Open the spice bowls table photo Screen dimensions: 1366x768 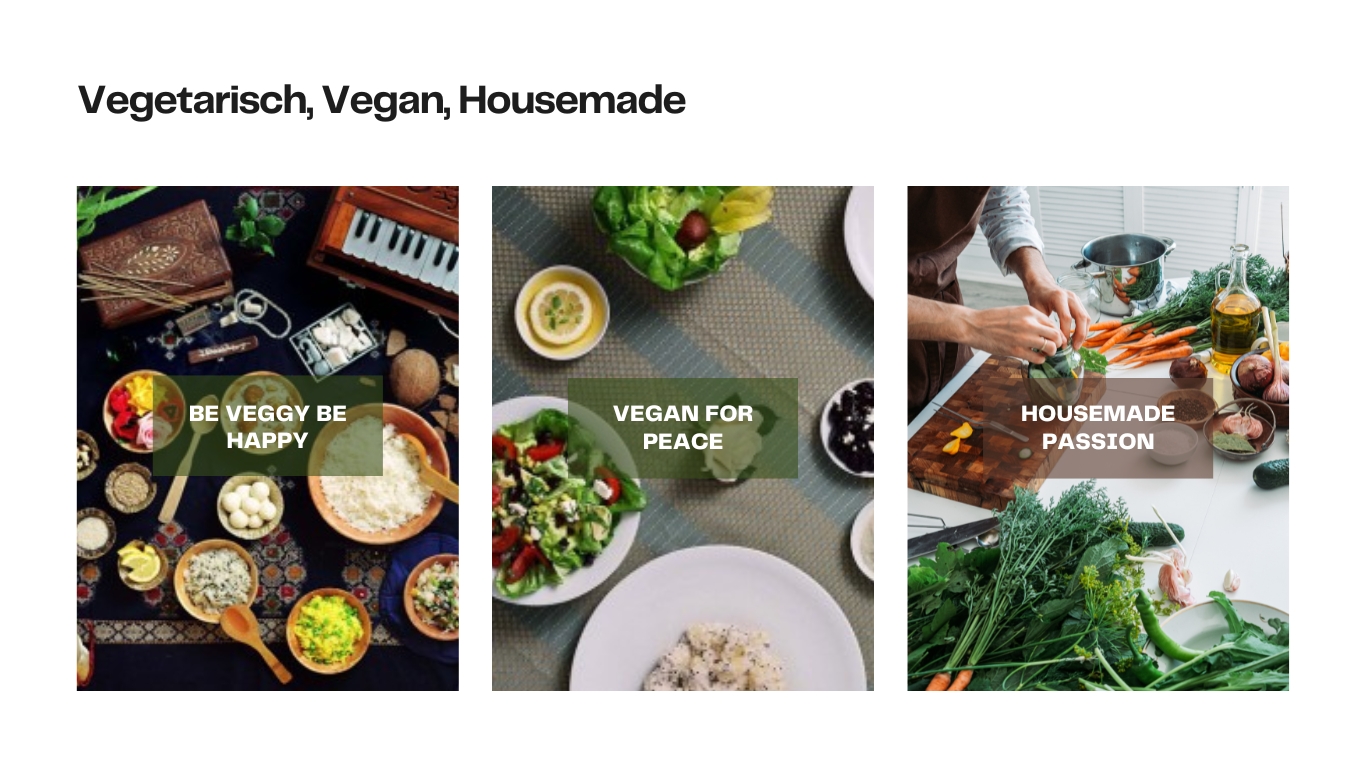click(268, 438)
